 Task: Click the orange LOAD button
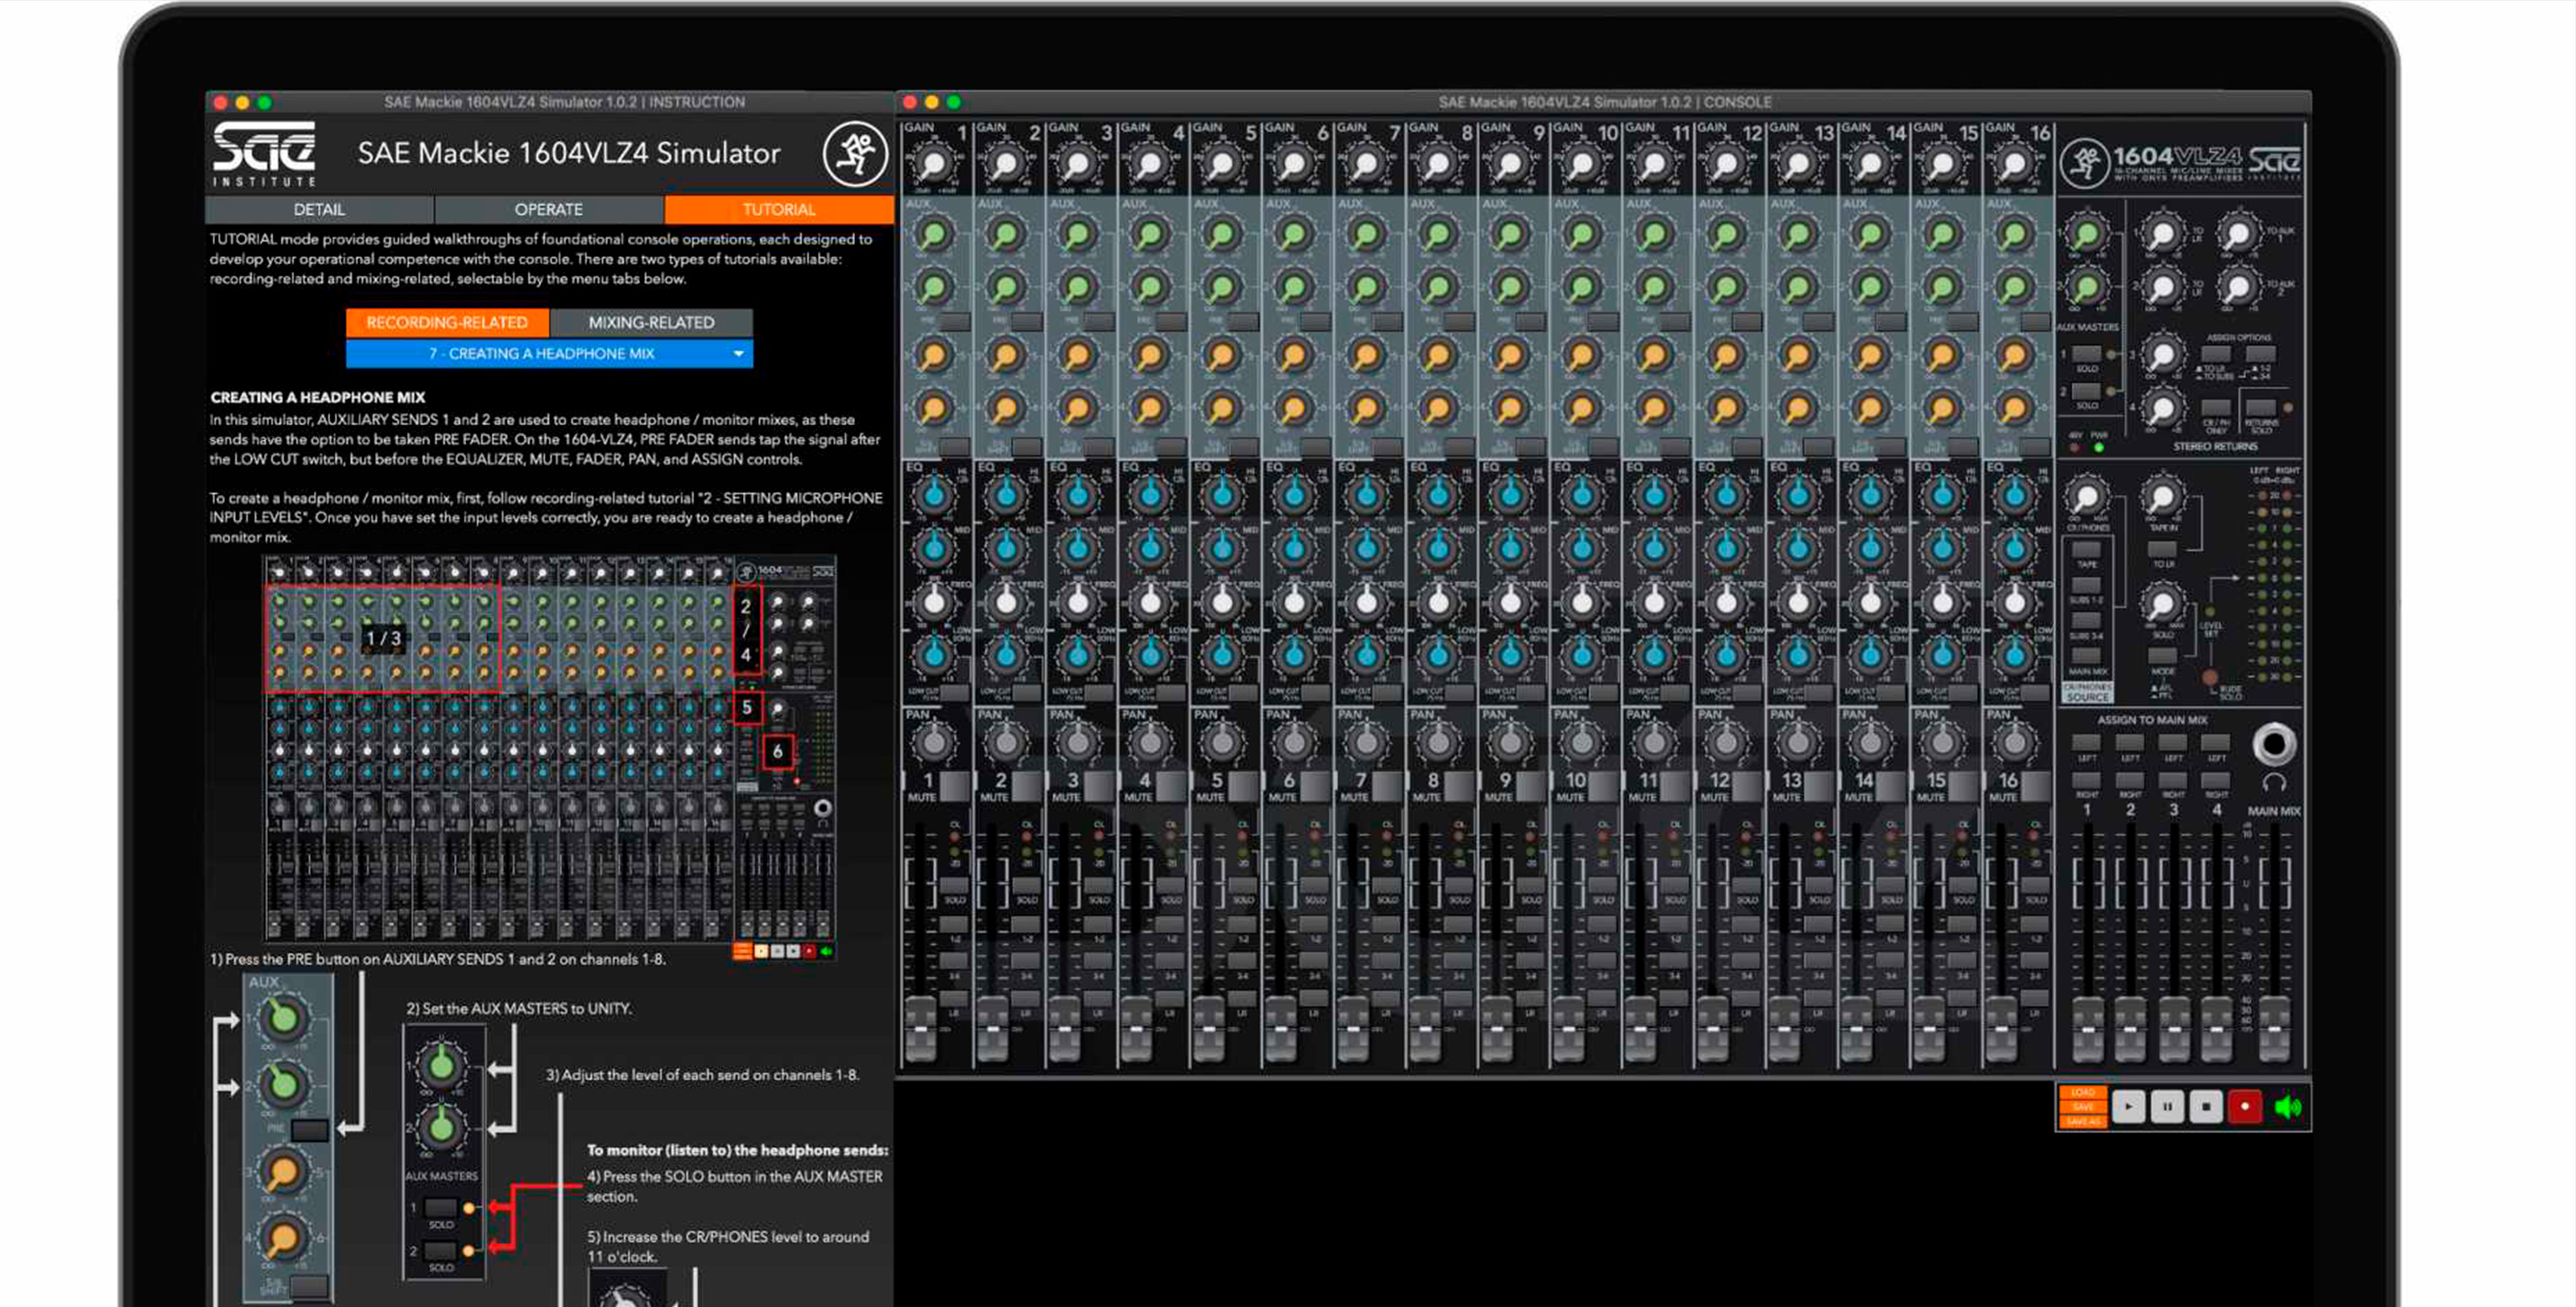[x=2083, y=1092]
